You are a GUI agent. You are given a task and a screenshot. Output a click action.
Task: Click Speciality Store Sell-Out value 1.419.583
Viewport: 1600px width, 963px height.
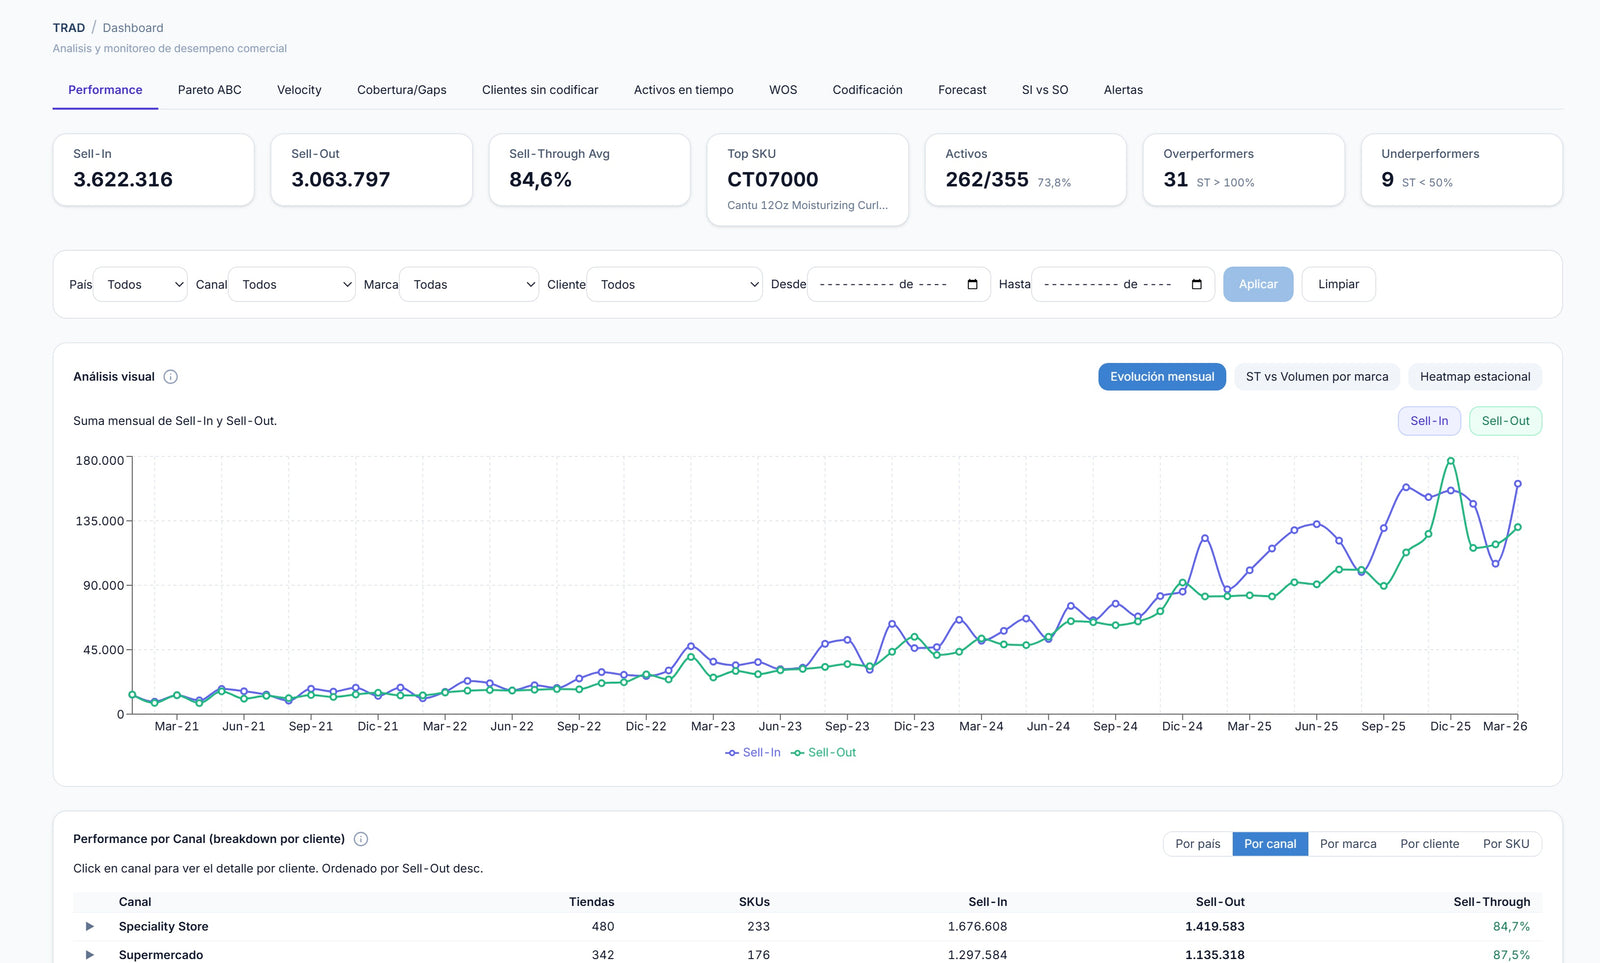(x=1215, y=927)
